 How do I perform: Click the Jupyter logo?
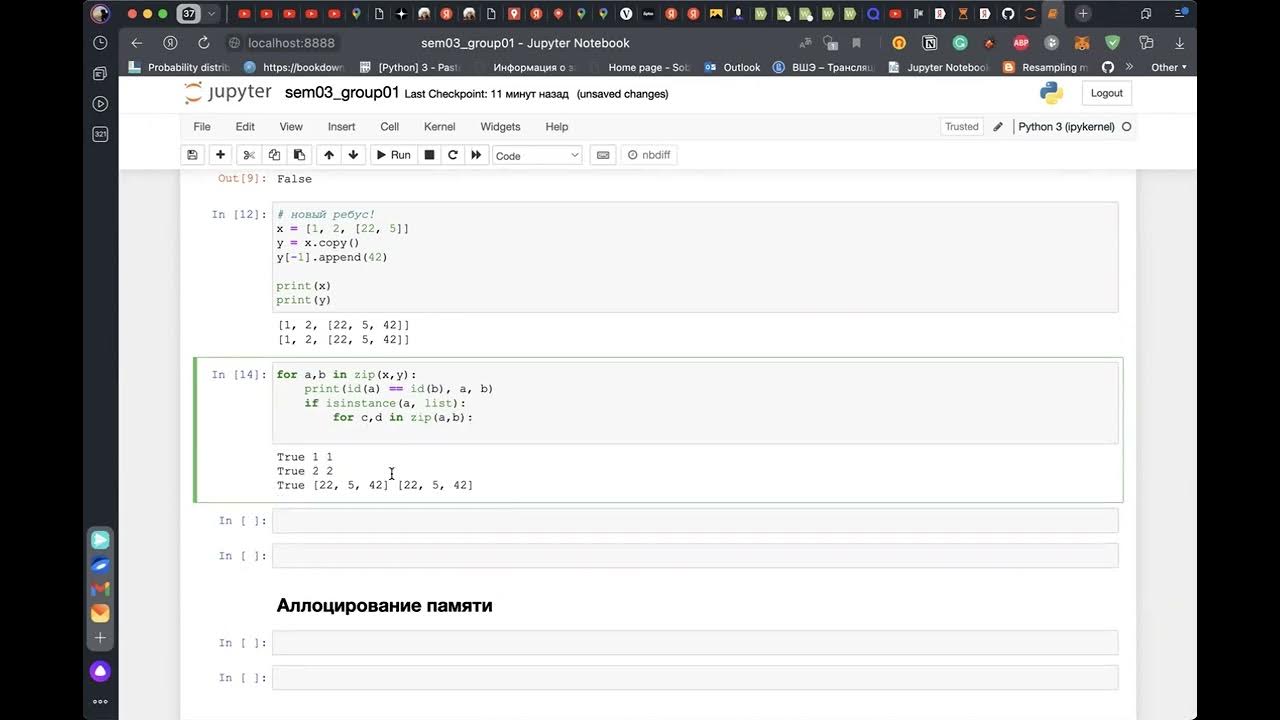[x=228, y=93]
